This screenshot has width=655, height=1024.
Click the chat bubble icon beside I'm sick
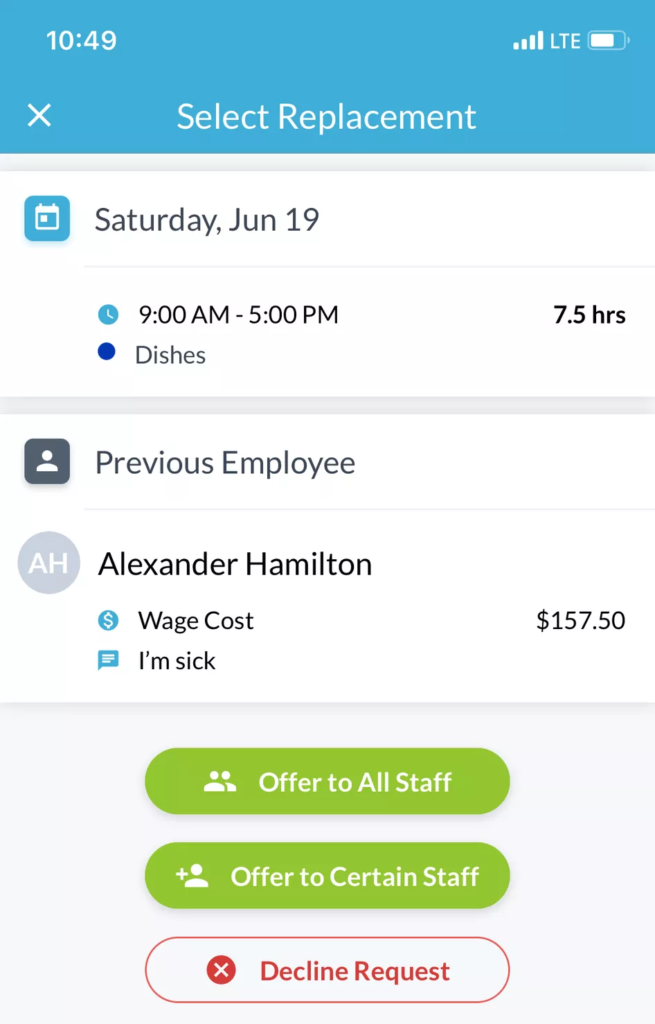(x=108, y=660)
